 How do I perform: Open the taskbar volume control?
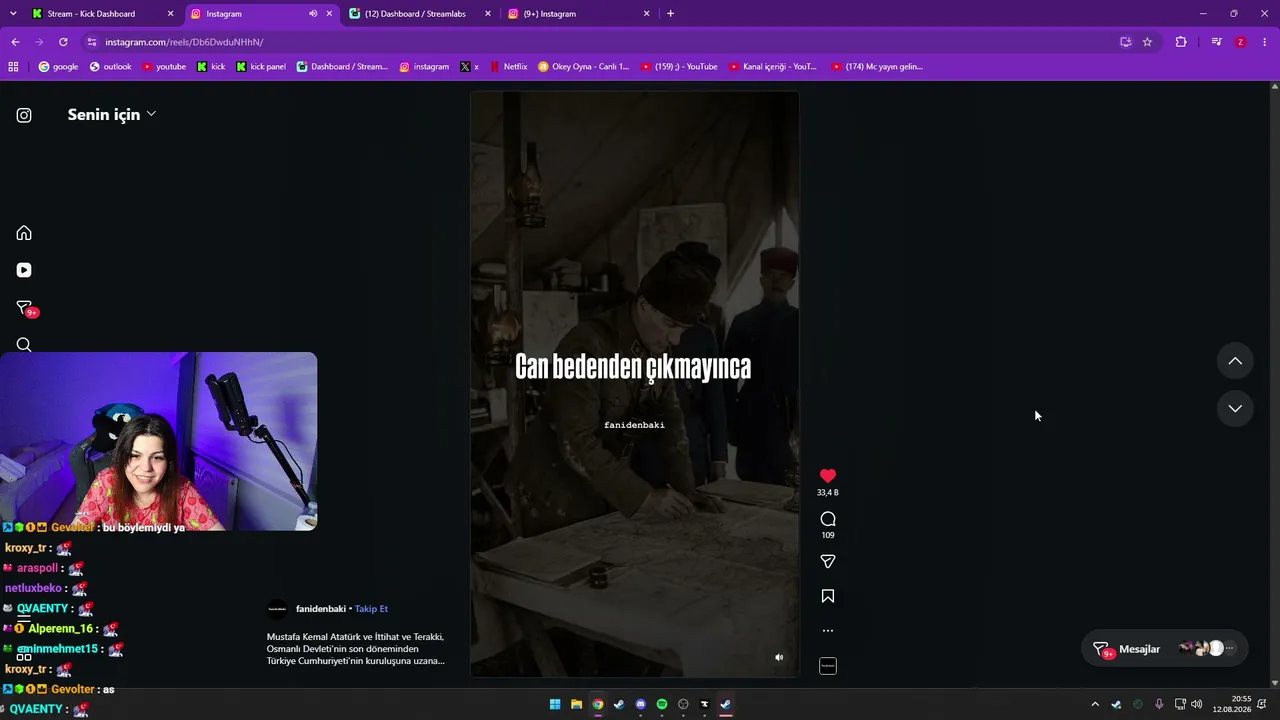[1197, 704]
